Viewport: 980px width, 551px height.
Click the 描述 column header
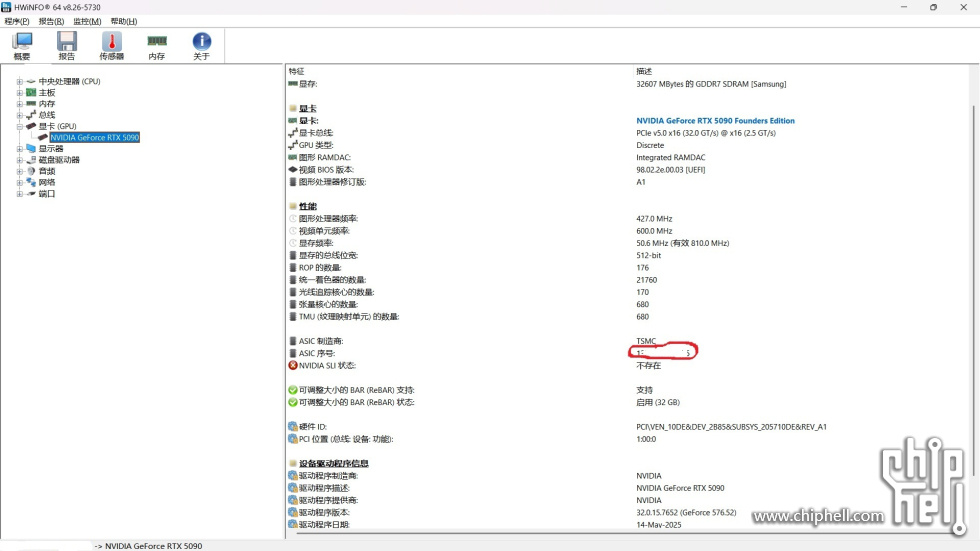pos(644,71)
